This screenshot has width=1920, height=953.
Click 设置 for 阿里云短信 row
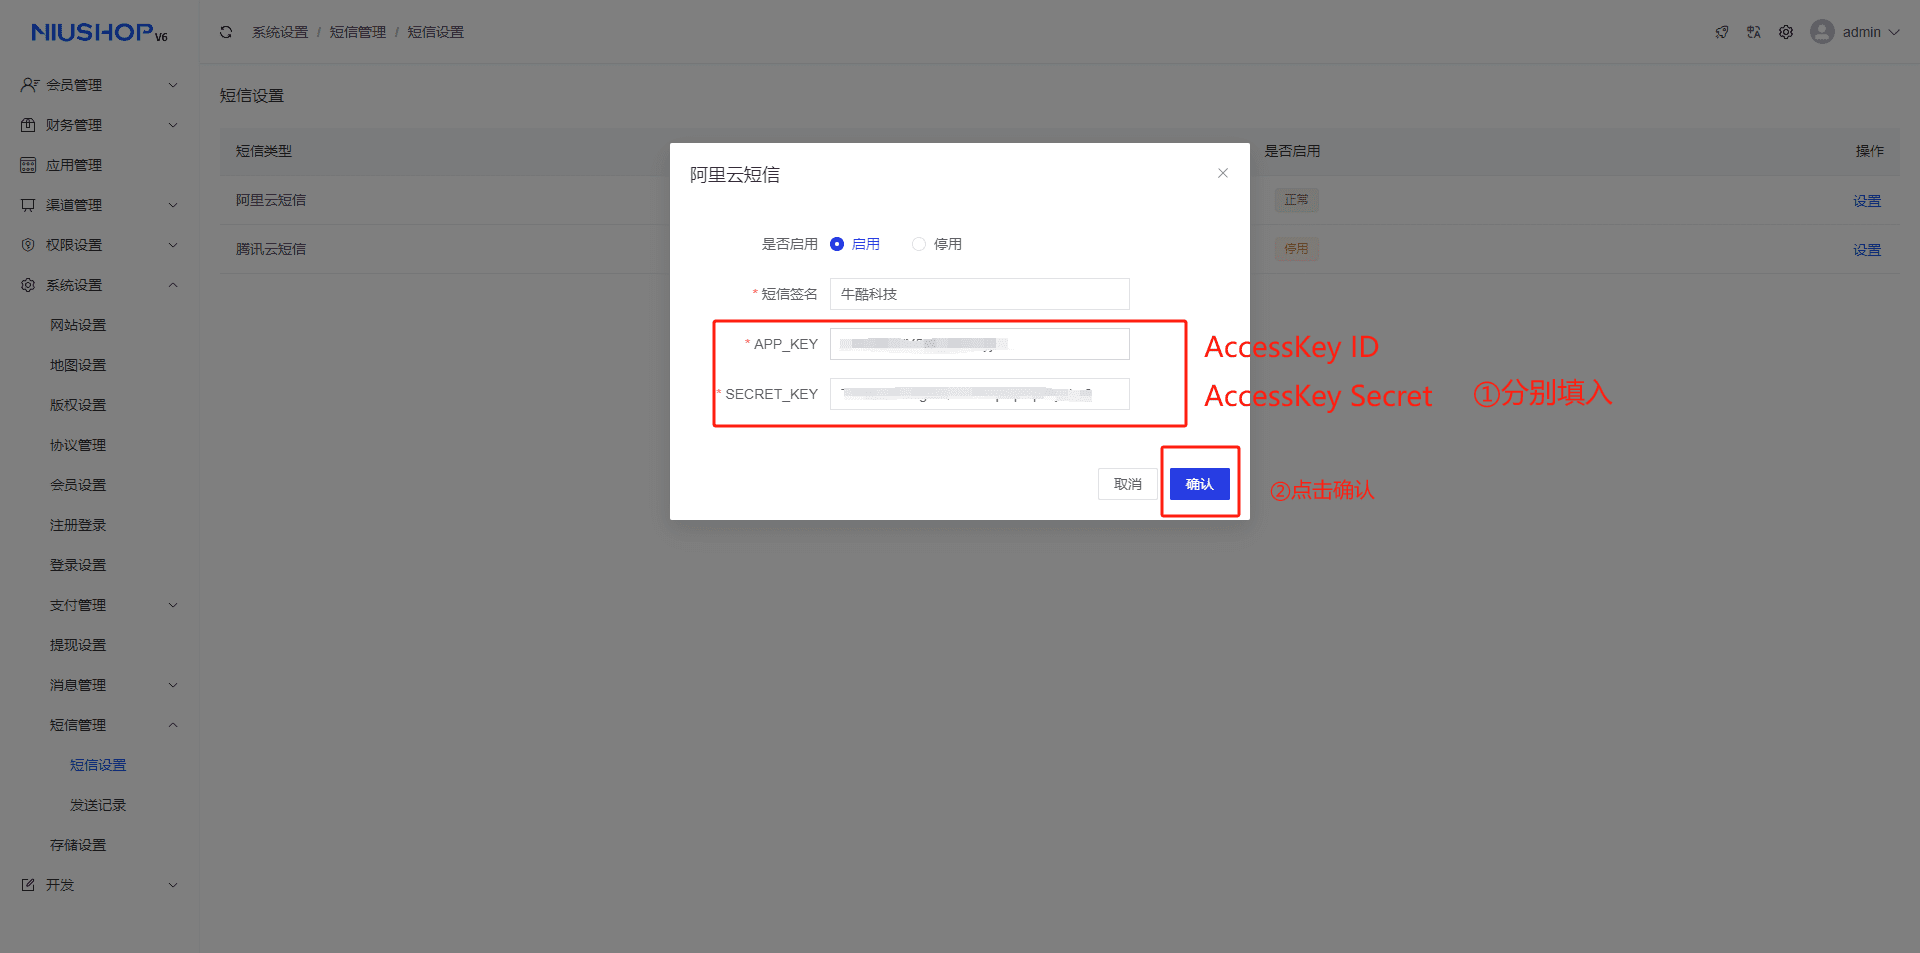point(1867,201)
